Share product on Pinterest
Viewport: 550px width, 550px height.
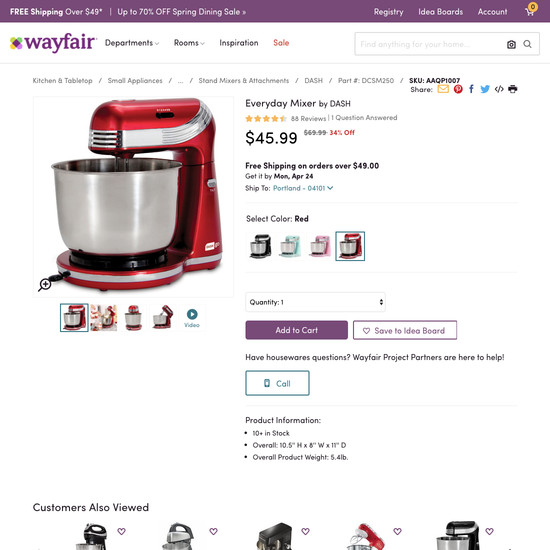(x=458, y=89)
